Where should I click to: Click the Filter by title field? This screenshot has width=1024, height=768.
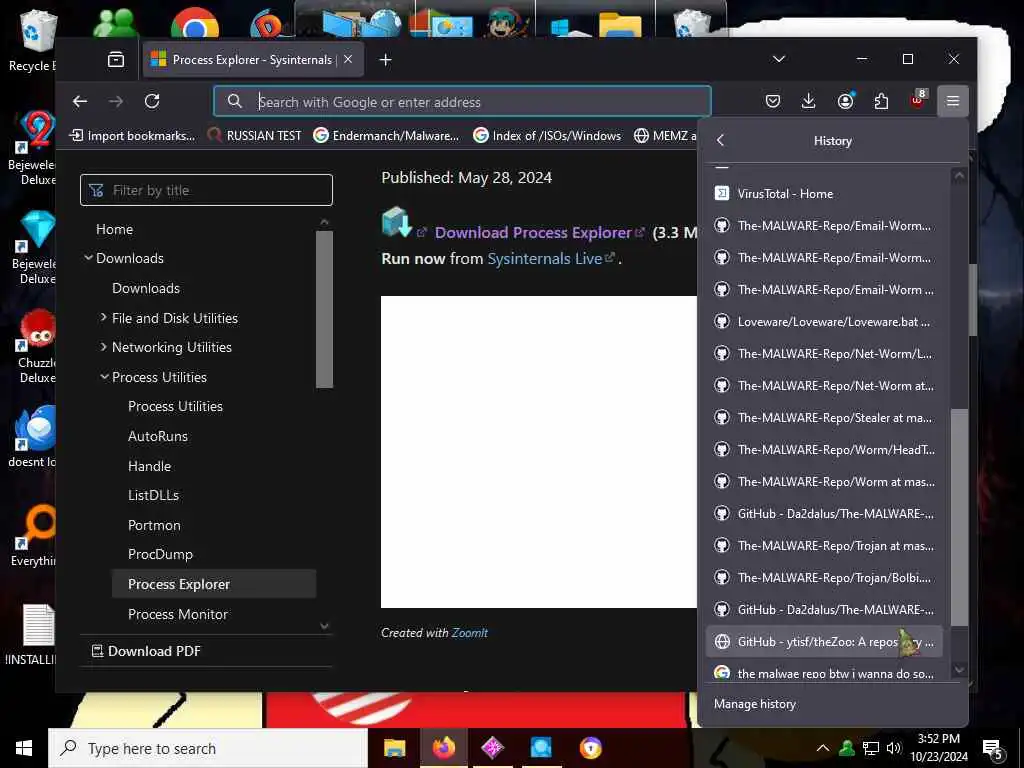point(206,190)
